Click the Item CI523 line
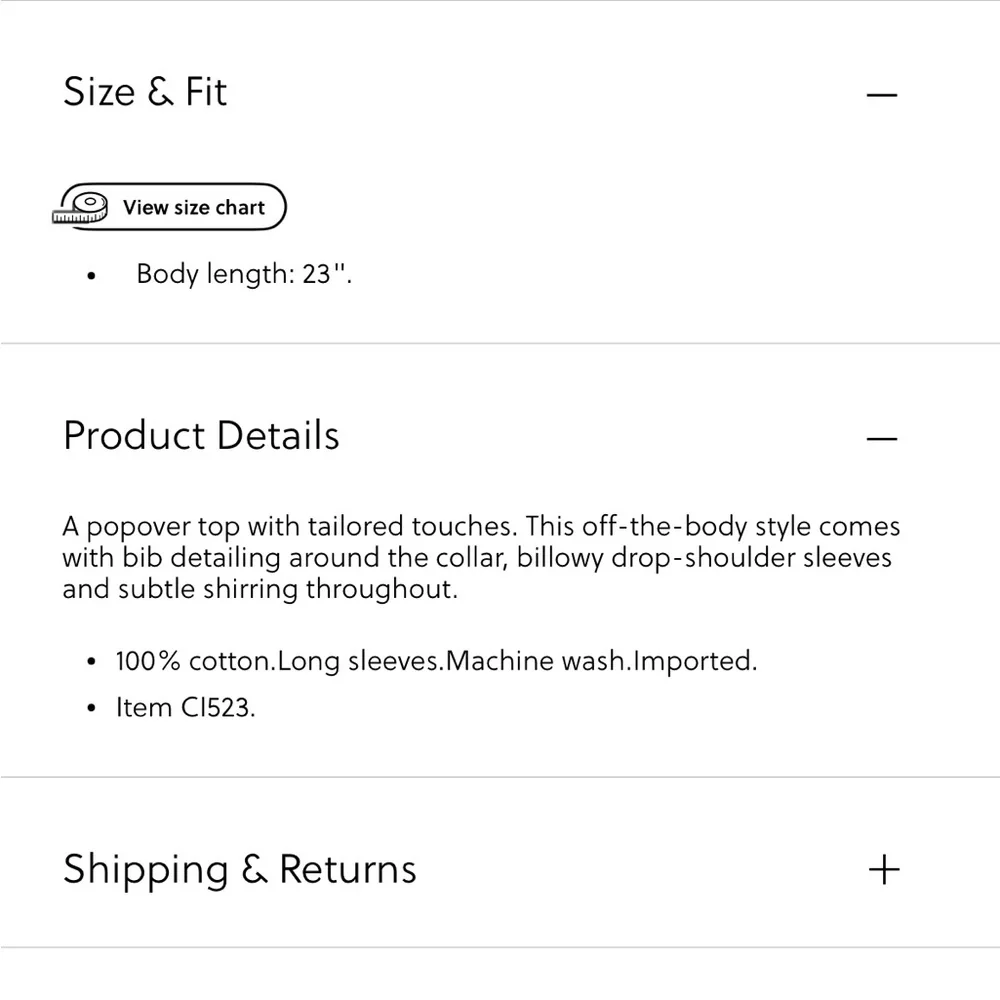Image resolution: width=1000 pixels, height=1000 pixels. click(x=186, y=707)
